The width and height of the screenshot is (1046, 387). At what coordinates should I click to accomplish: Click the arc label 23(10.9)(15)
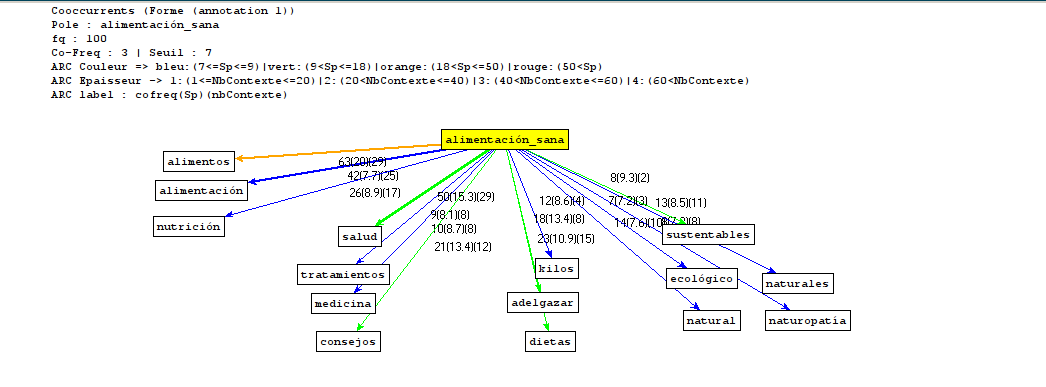click(566, 238)
